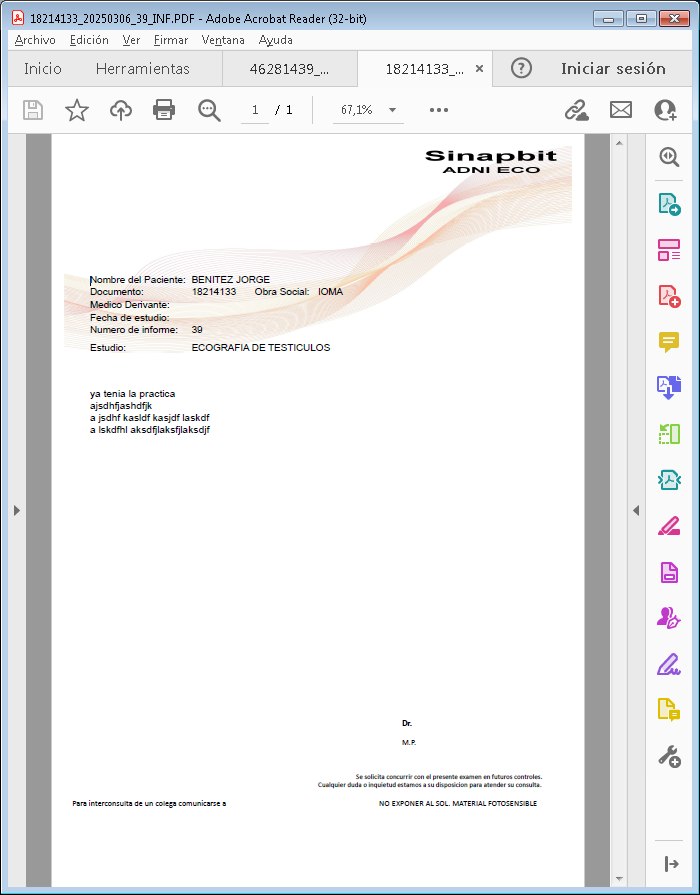Open the Archivo menu
The image size is (700, 895).
(35, 40)
